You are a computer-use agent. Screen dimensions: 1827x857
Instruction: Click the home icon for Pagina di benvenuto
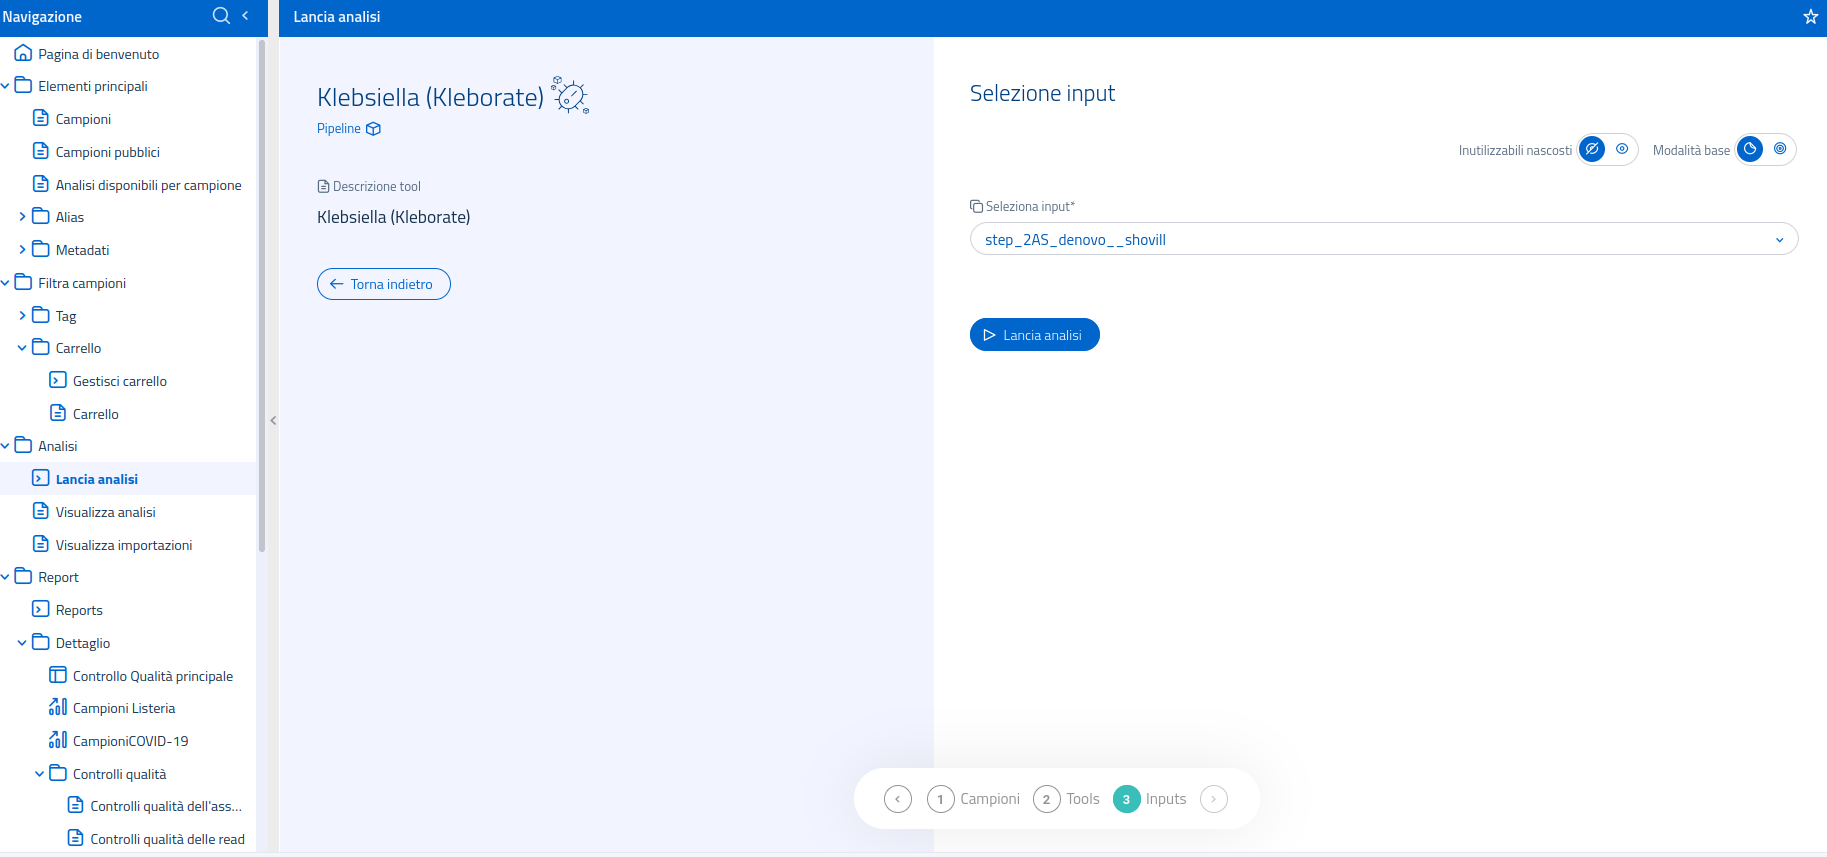23,54
